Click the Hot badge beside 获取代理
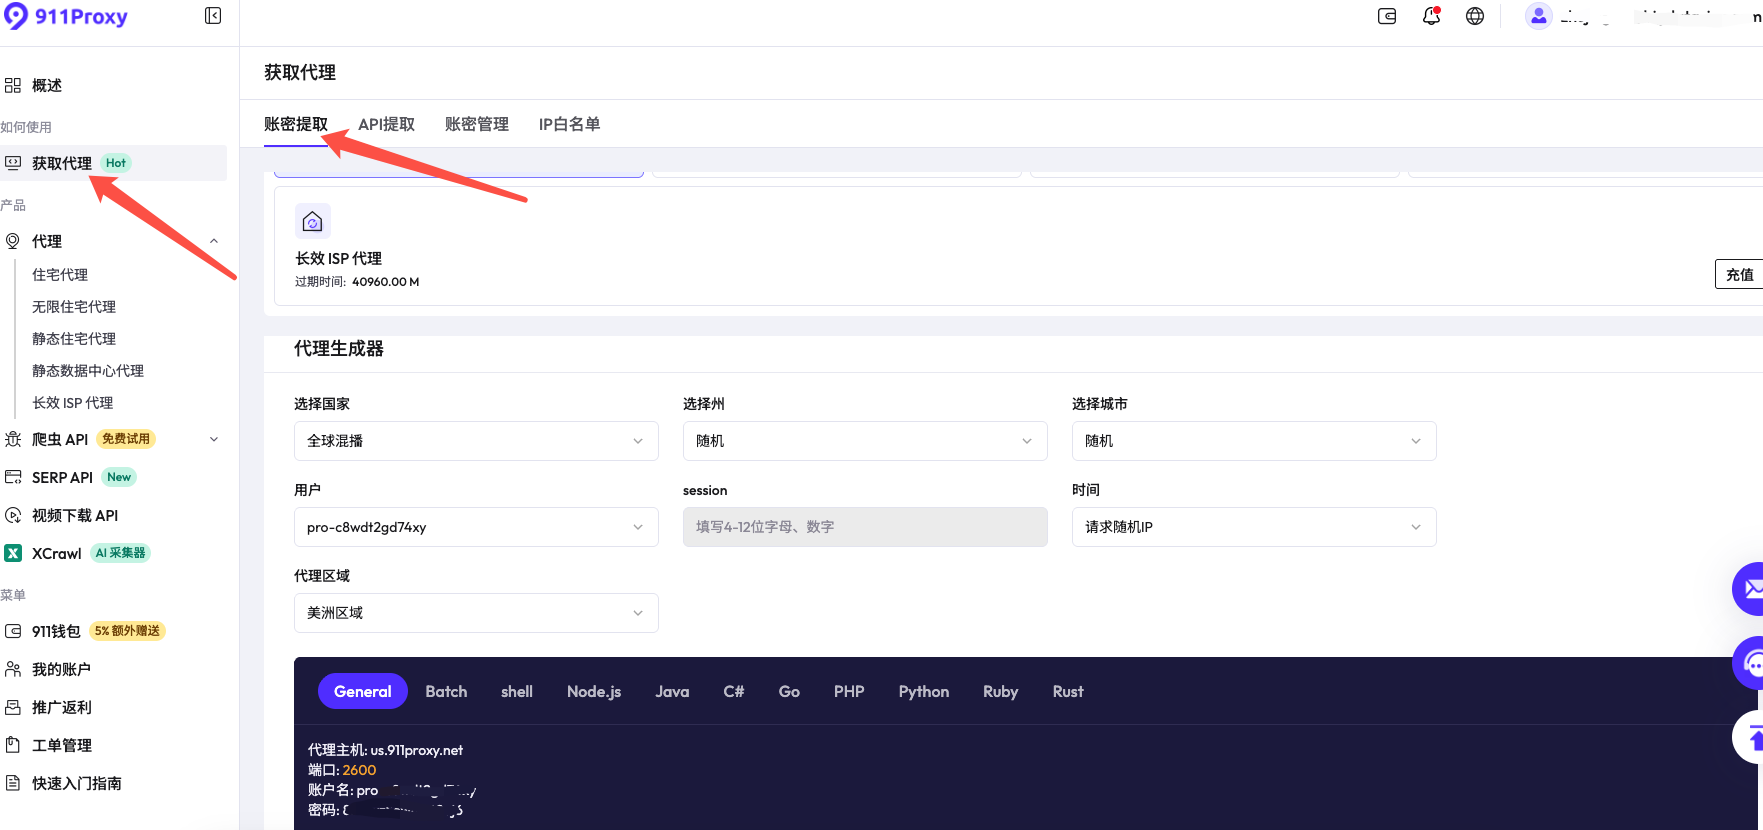 [x=116, y=163]
